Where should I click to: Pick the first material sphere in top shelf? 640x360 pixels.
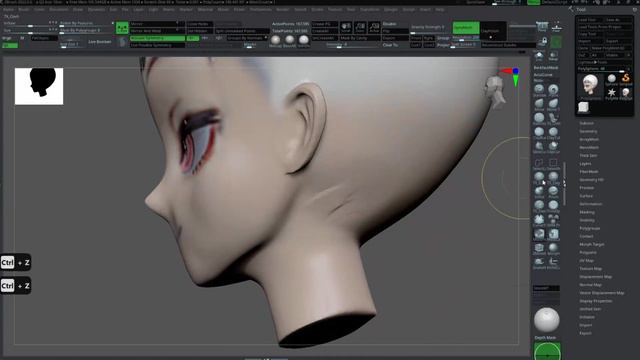click(276, 40)
